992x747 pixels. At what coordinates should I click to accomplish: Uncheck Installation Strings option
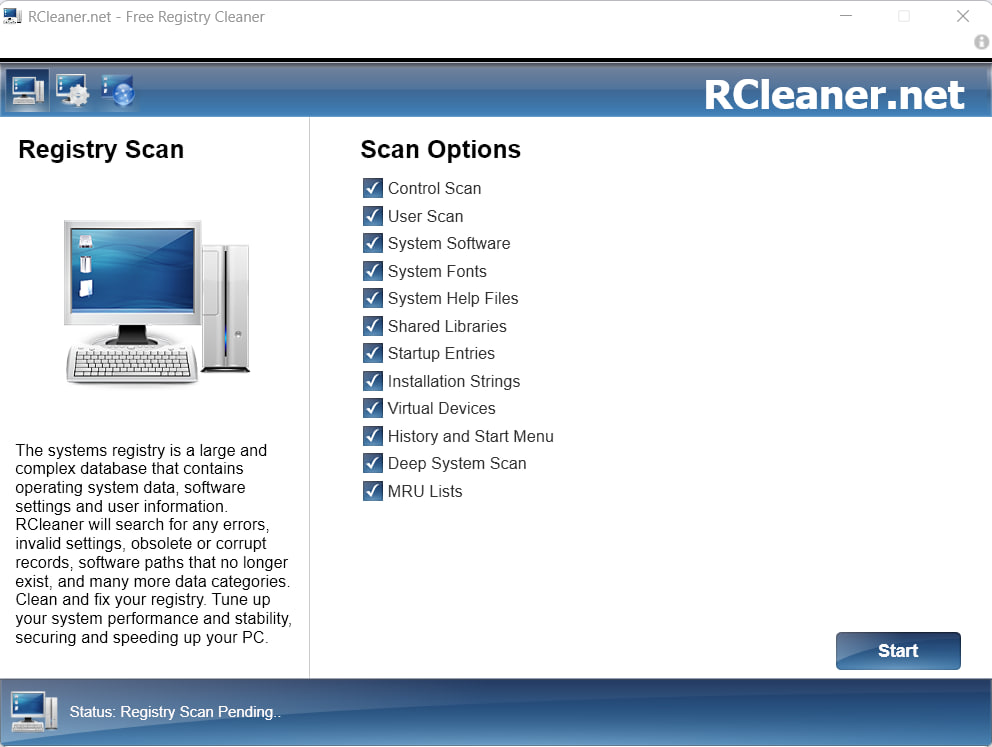[x=373, y=381]
